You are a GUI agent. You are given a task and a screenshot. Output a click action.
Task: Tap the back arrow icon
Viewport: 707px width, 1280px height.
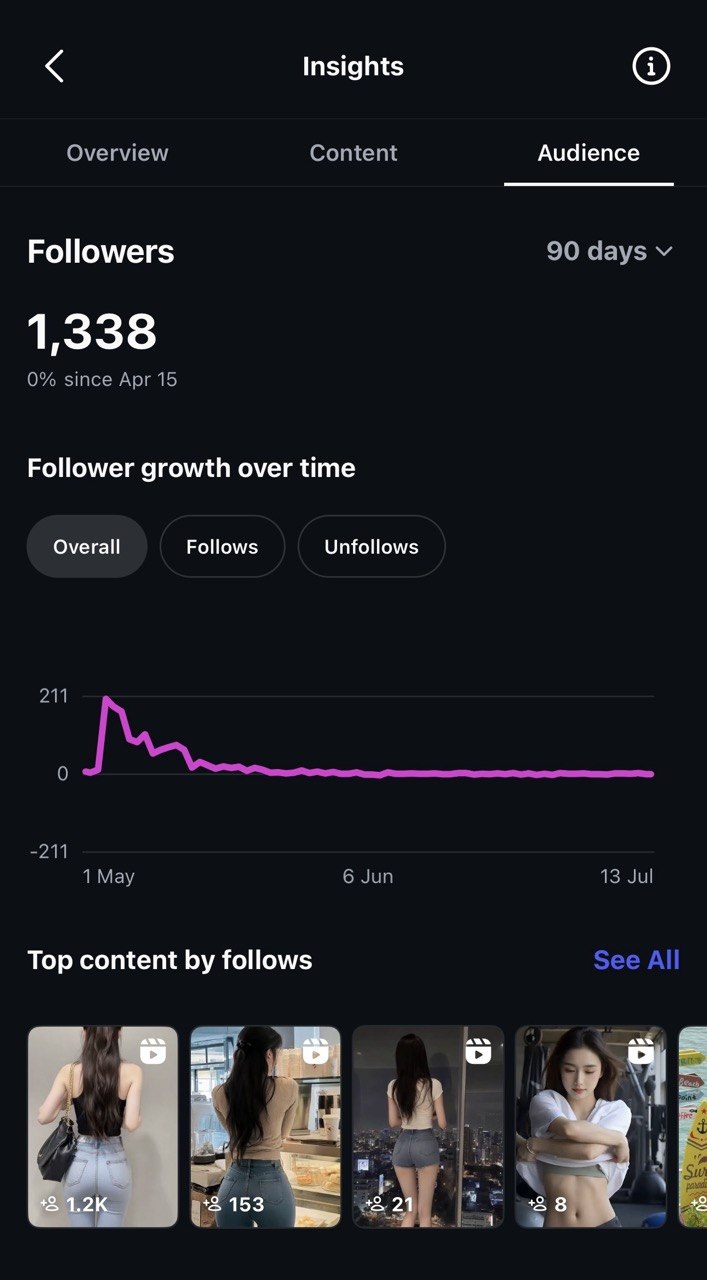point(54,67)
